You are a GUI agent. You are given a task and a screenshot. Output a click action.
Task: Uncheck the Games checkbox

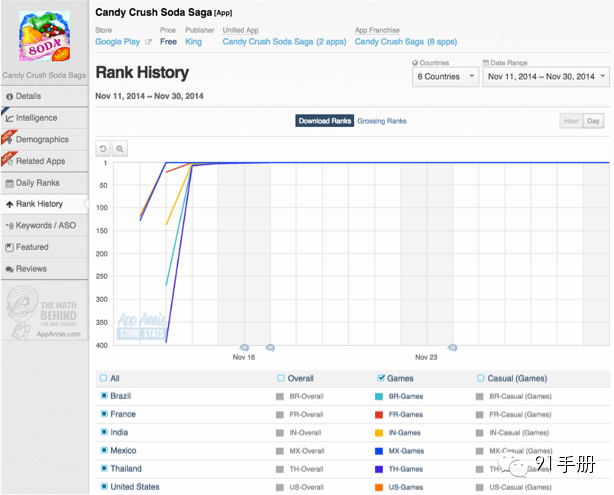tap(381, 378)
